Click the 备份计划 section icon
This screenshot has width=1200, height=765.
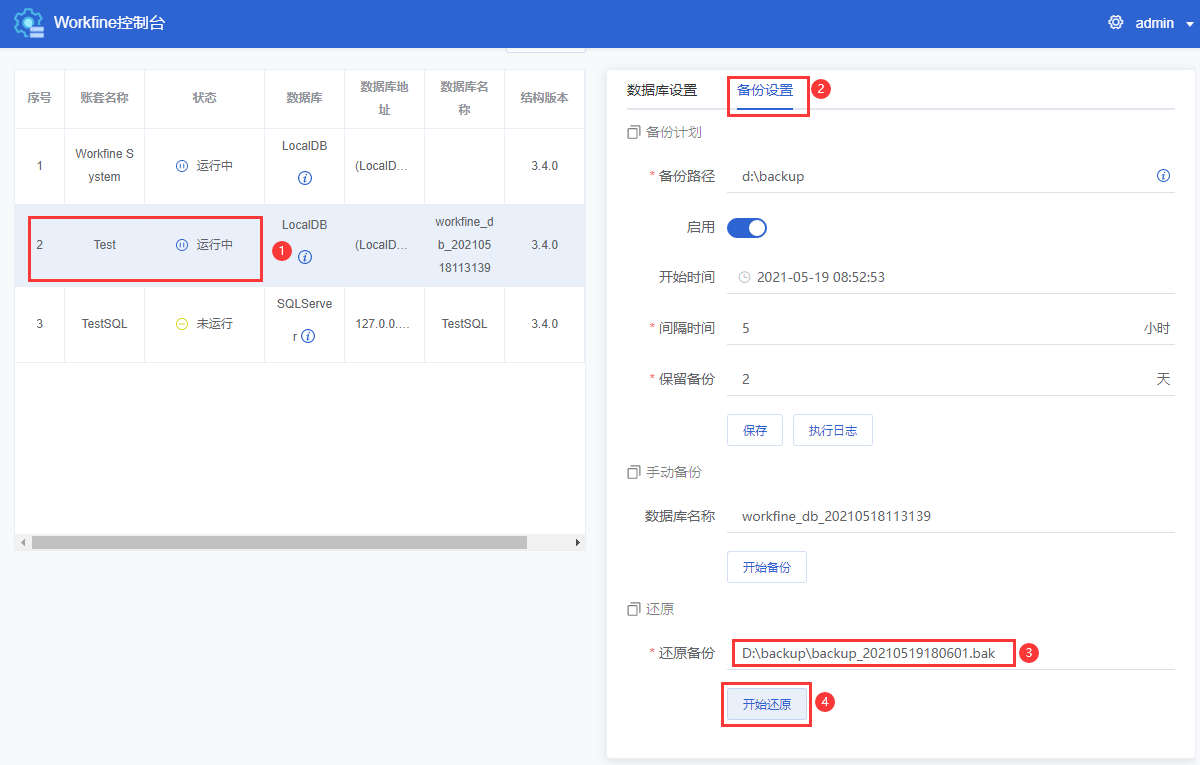click(x=633, y=132)
